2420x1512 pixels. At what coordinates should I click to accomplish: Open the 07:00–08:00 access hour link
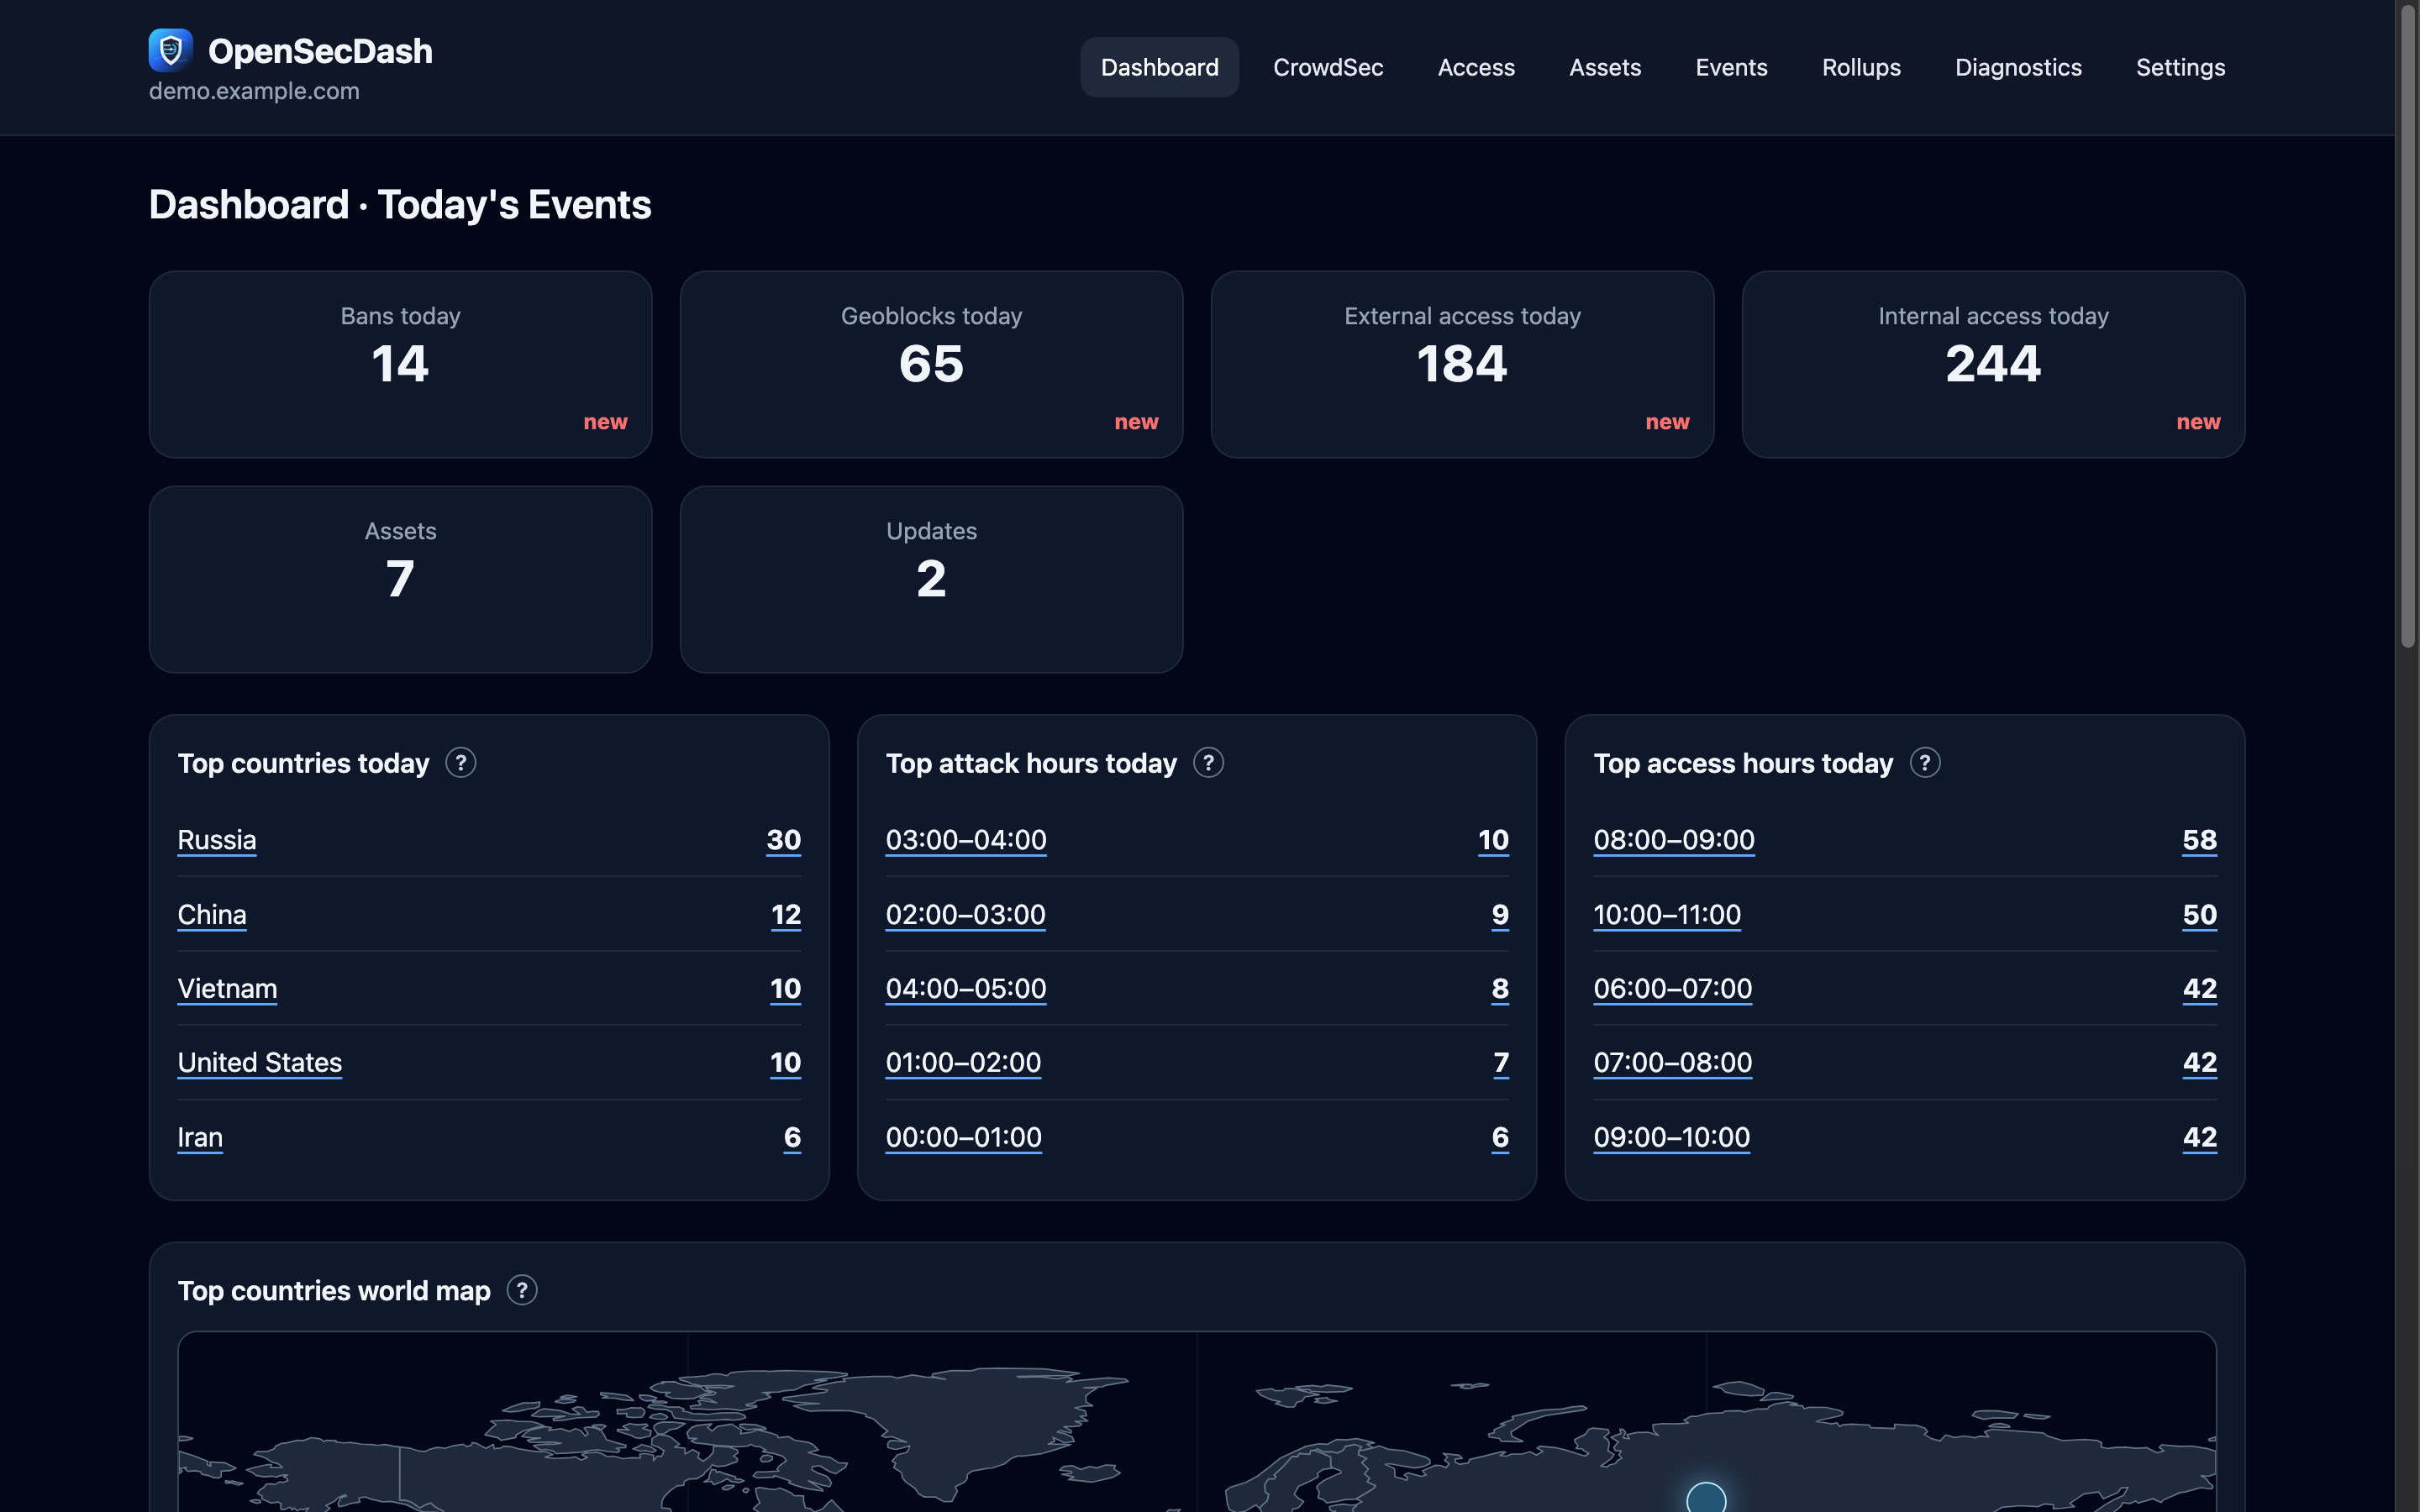[x=1673, y=1062]
